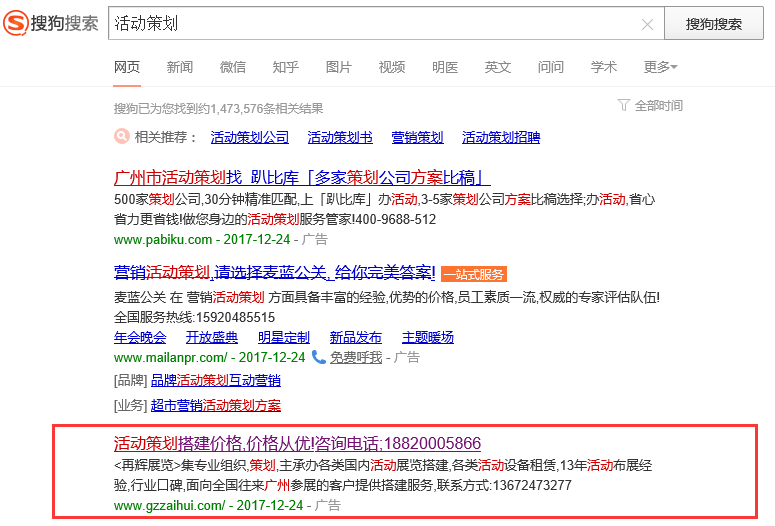Expand the 更多 dropdown menu
The width and height of the screenshot is (775, 526).
(x=660, y=67)
